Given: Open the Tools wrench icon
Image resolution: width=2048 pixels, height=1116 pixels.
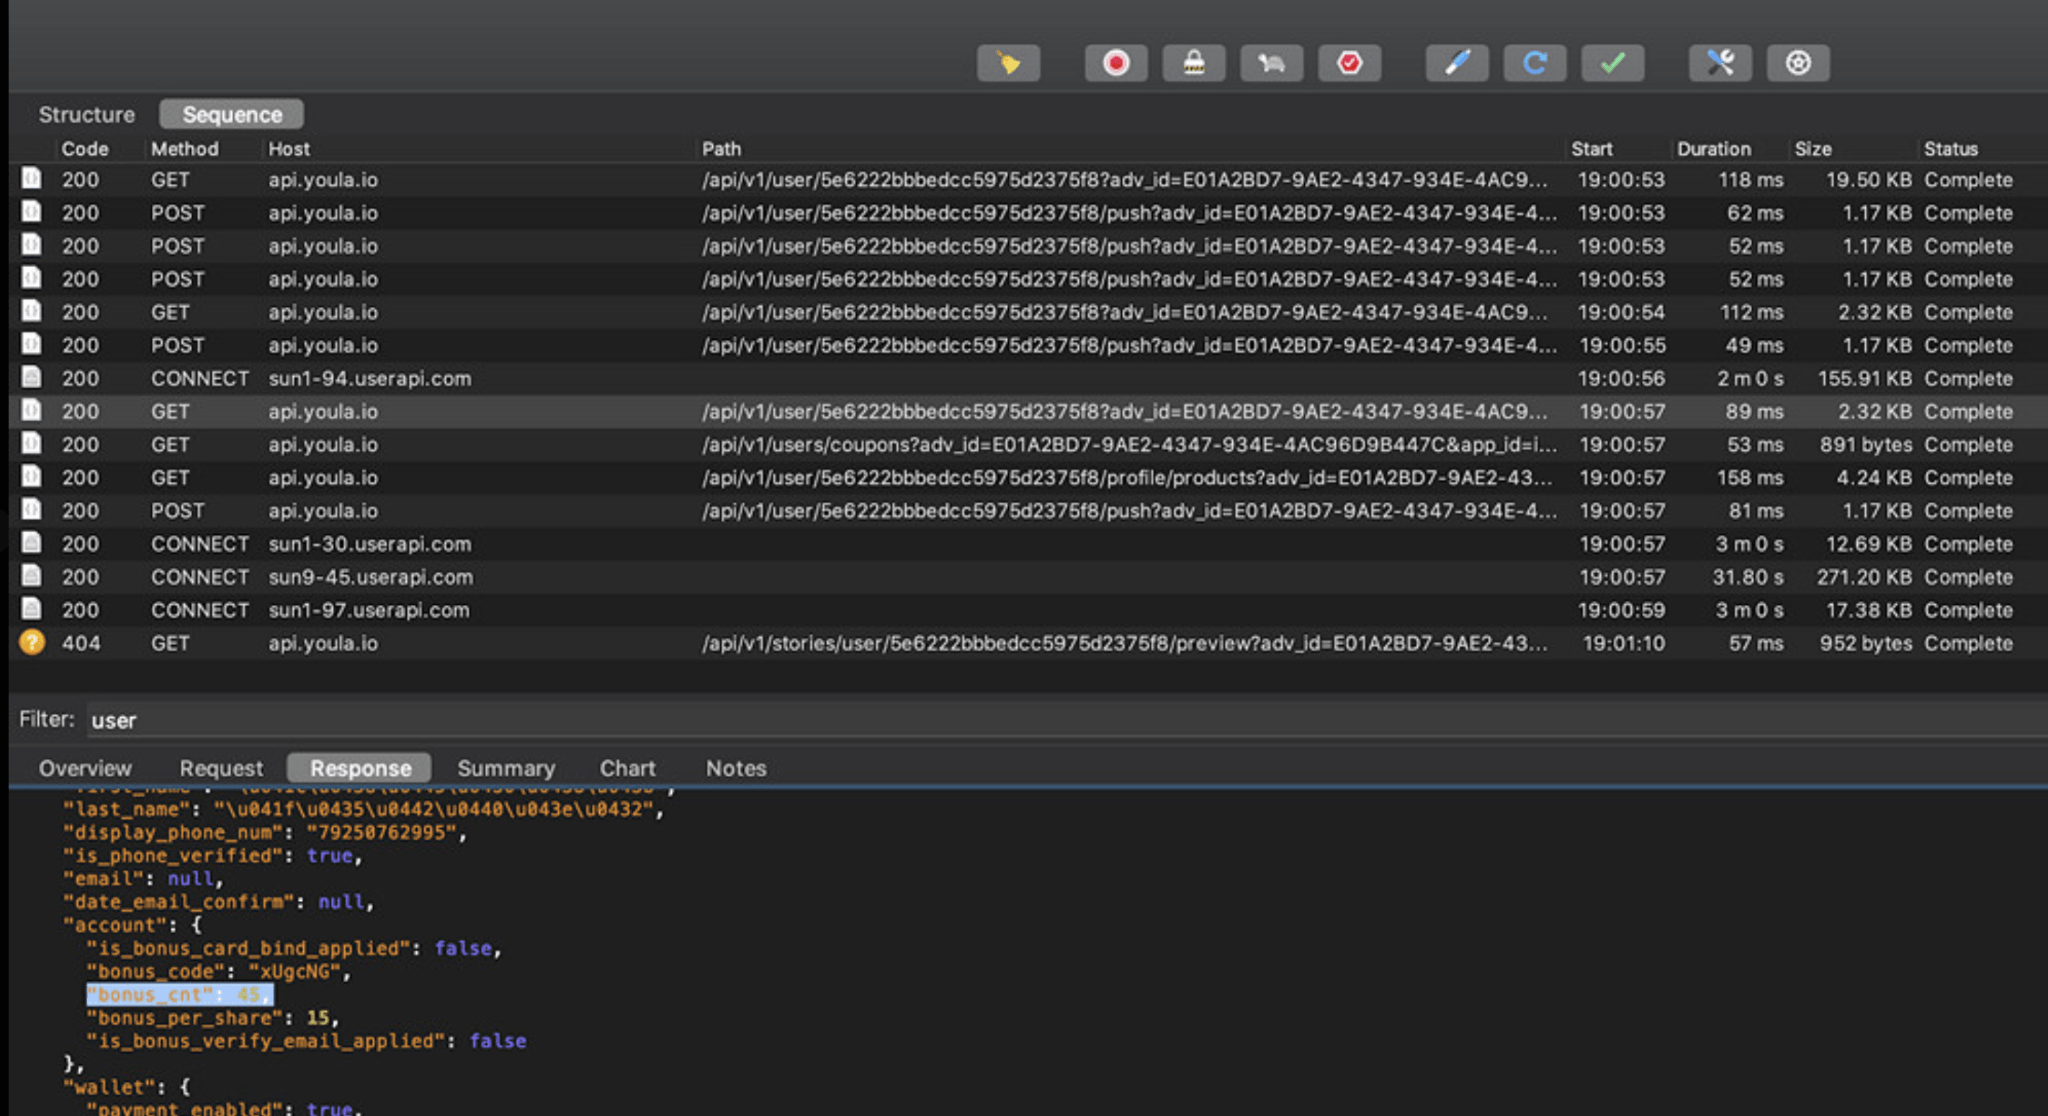Looking at the screenshot, I should [1720, 64].
